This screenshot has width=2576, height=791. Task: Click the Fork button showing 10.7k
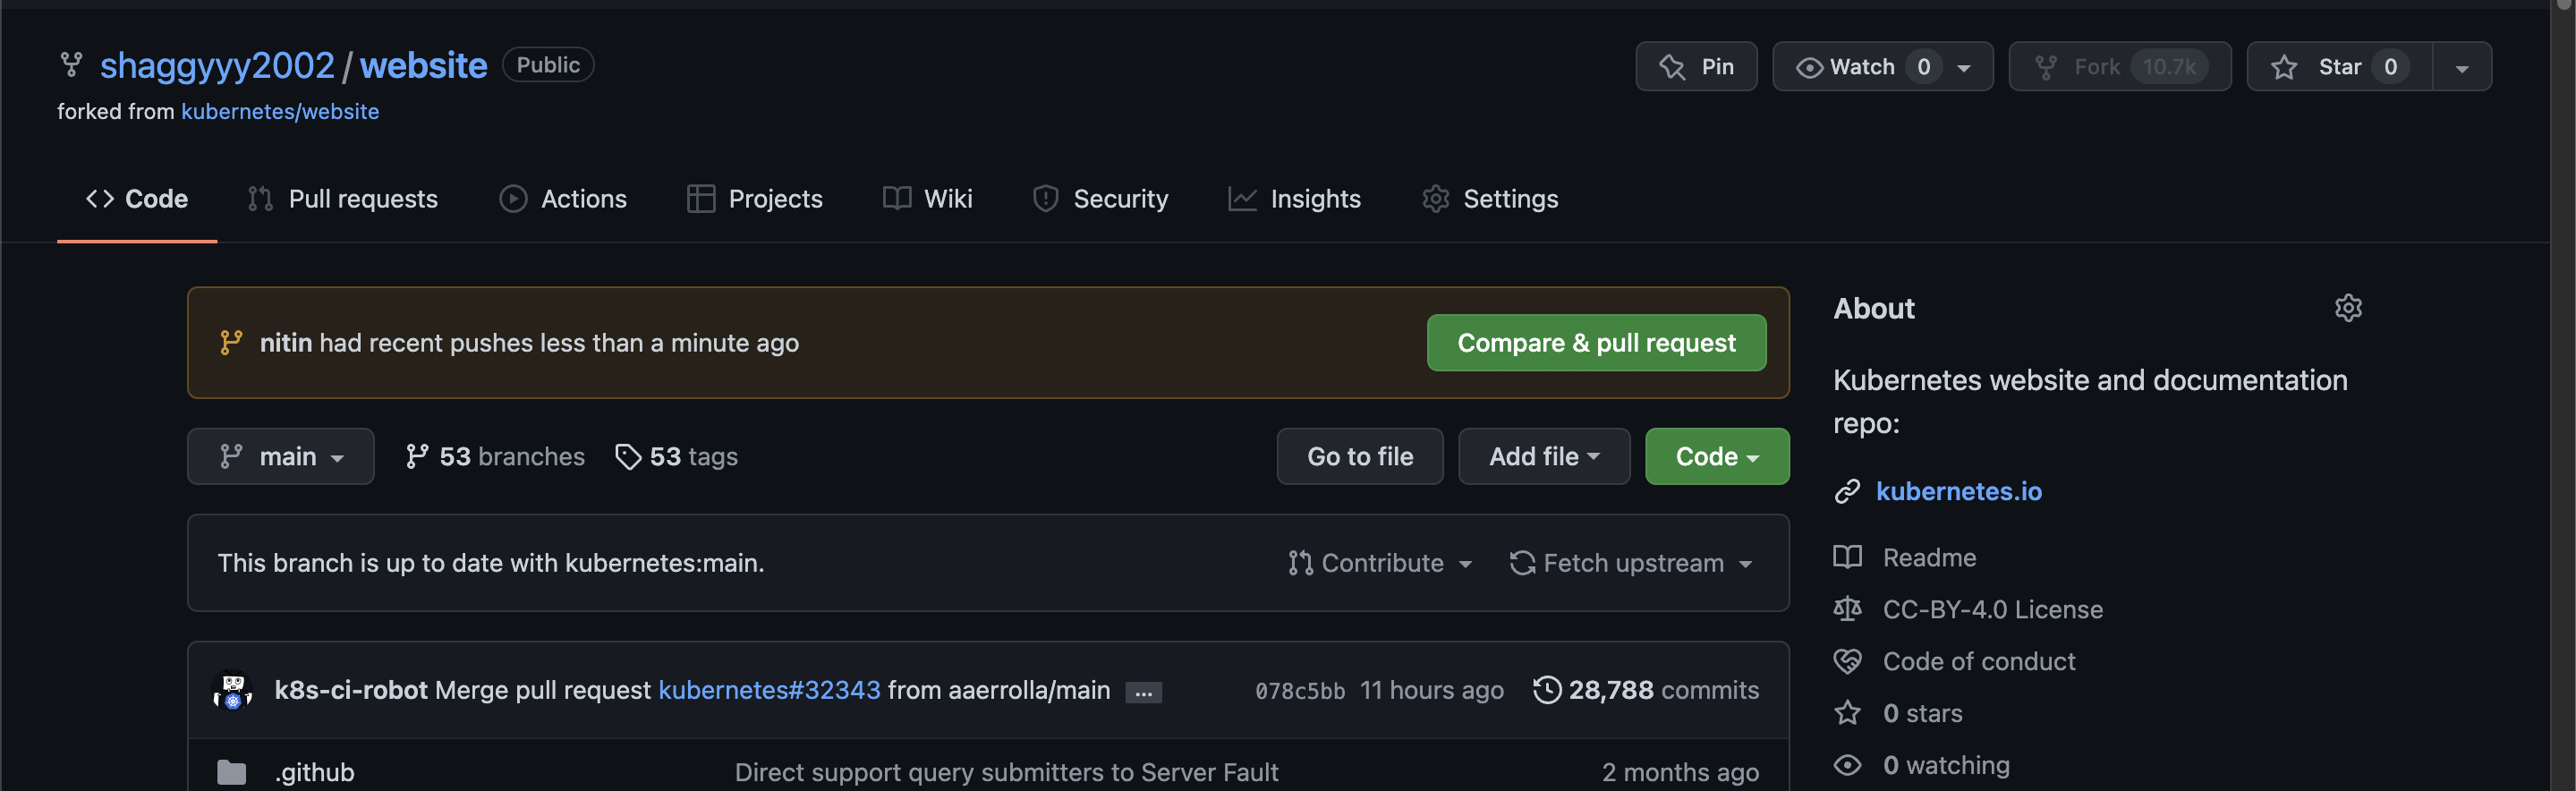click(x=2120, y=67)
